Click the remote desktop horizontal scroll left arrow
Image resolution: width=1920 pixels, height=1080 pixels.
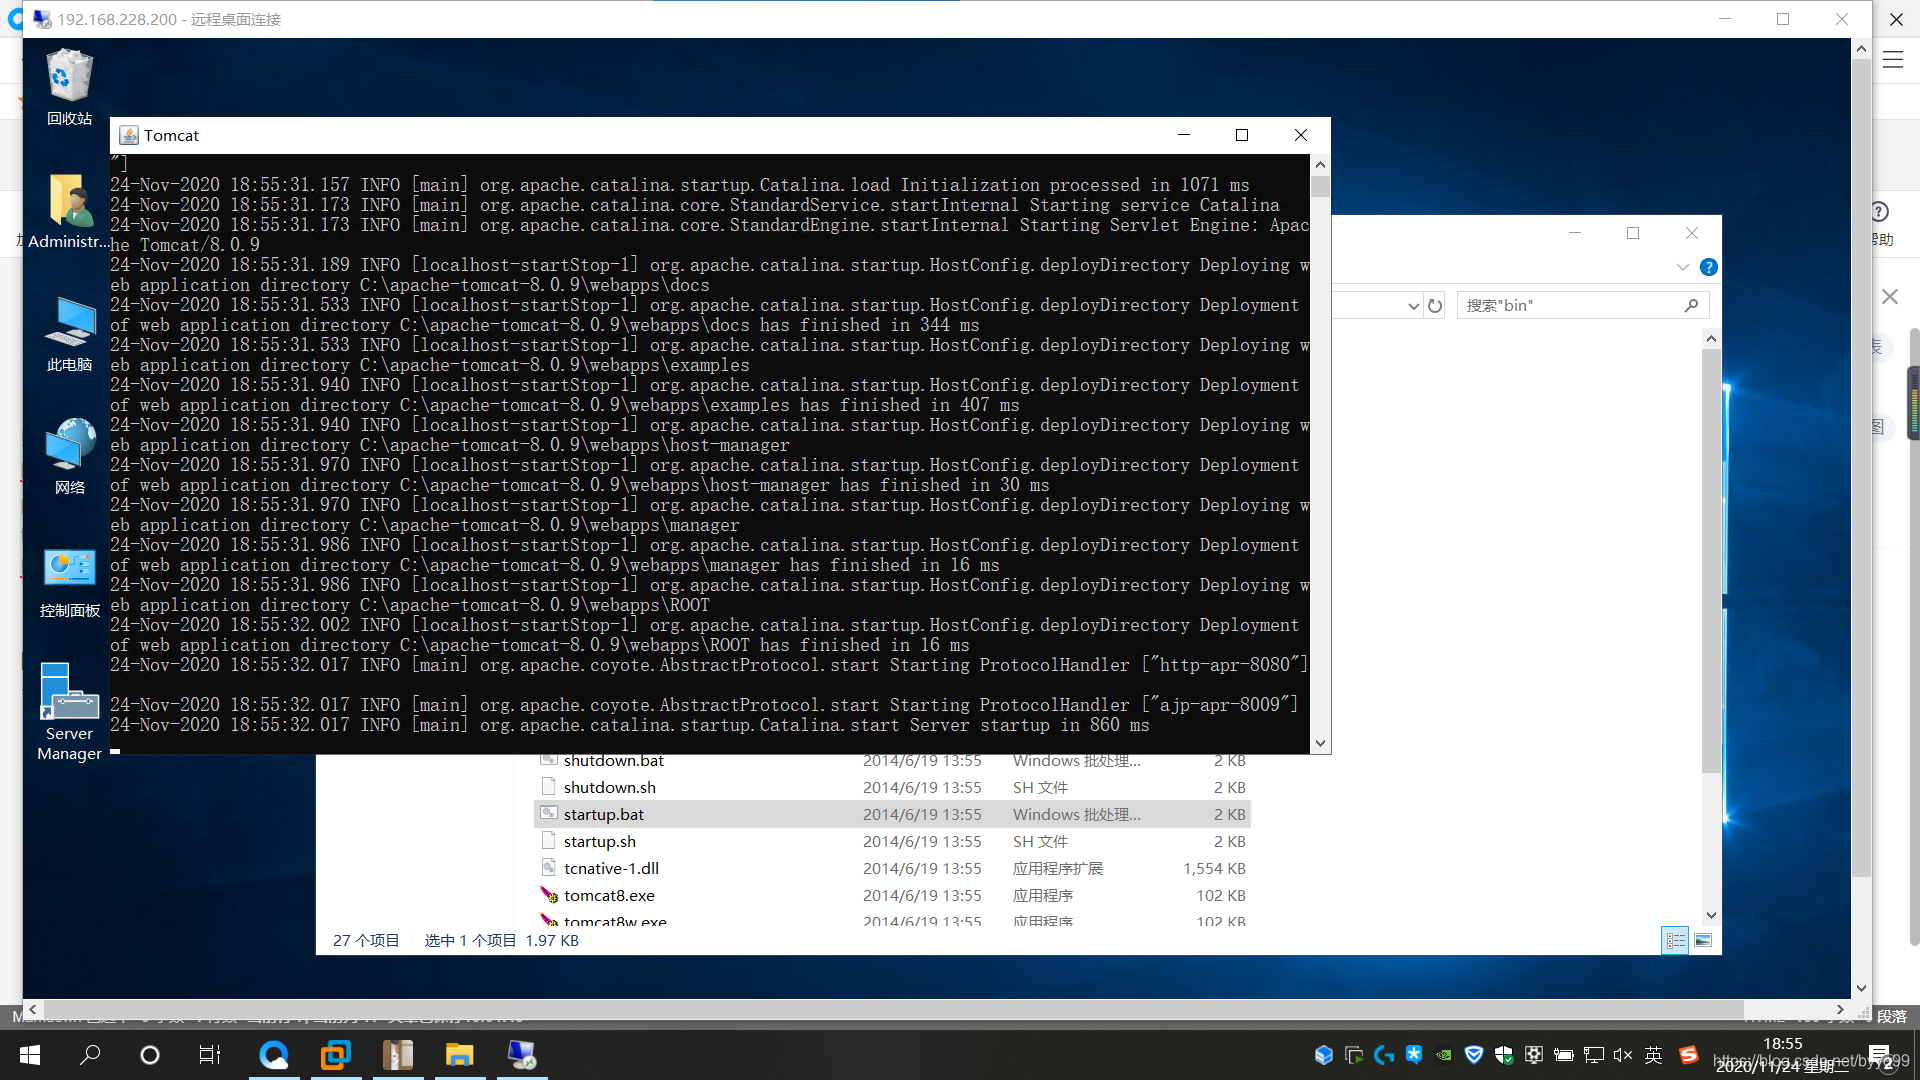[x=33, y=1009]
